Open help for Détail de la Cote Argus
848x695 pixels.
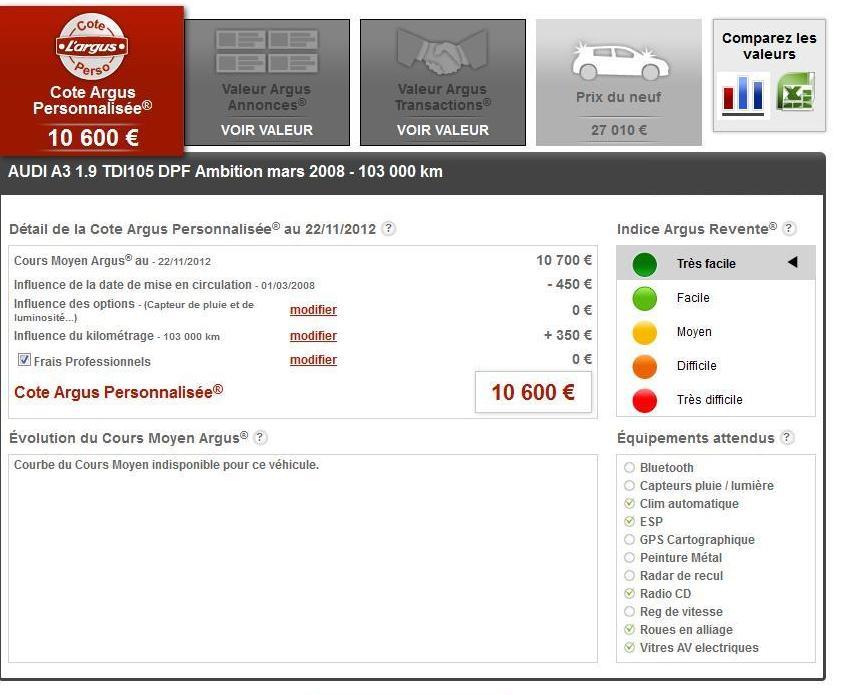pos(388,229)
